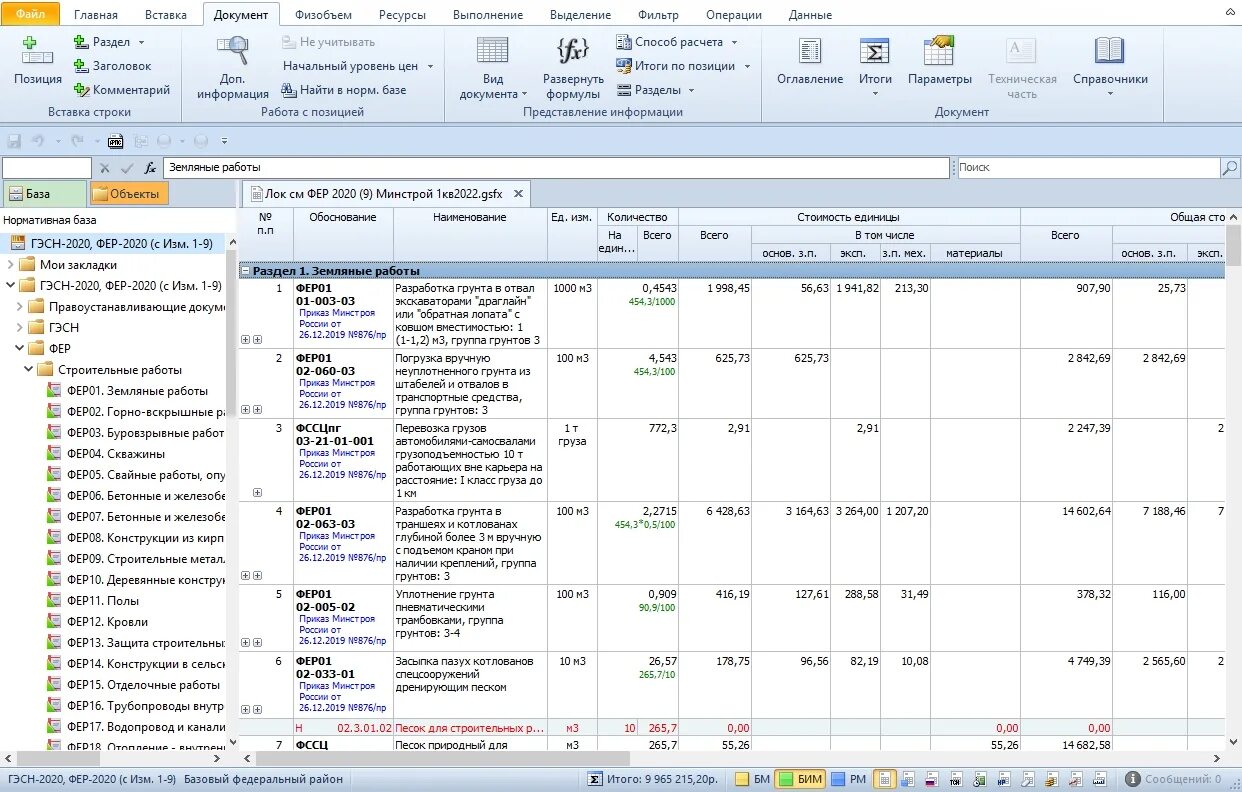Image resolution: width=1242 pixels, height=792 pixels.
Task: Expand the Правоустанавливающие документы node
Action: [x=19, y=307]
